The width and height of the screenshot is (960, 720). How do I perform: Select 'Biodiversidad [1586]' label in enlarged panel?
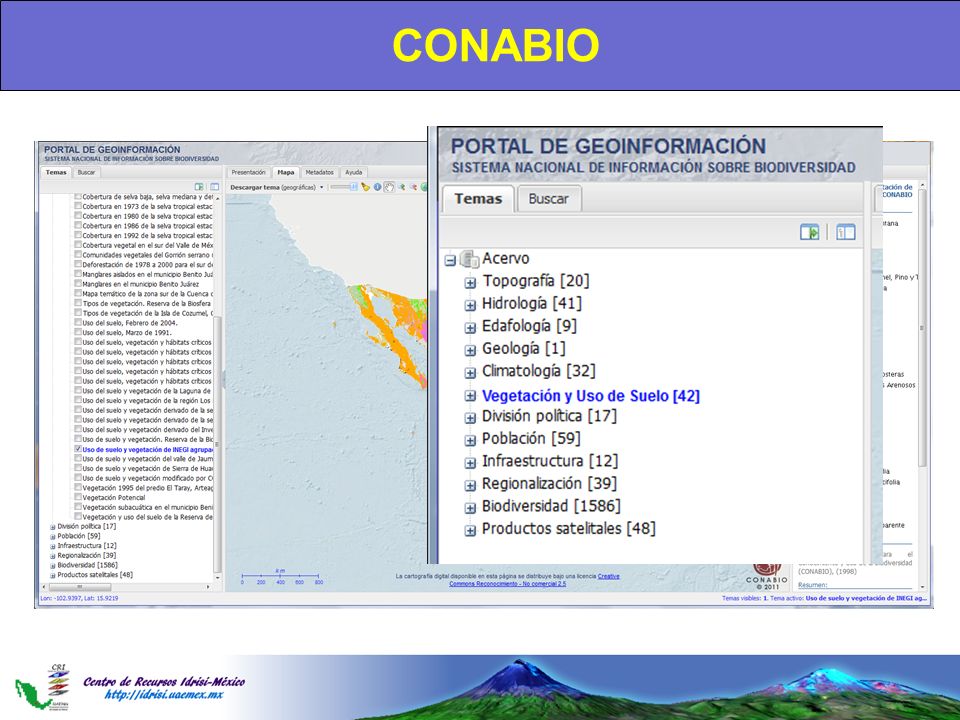[551, 506]
